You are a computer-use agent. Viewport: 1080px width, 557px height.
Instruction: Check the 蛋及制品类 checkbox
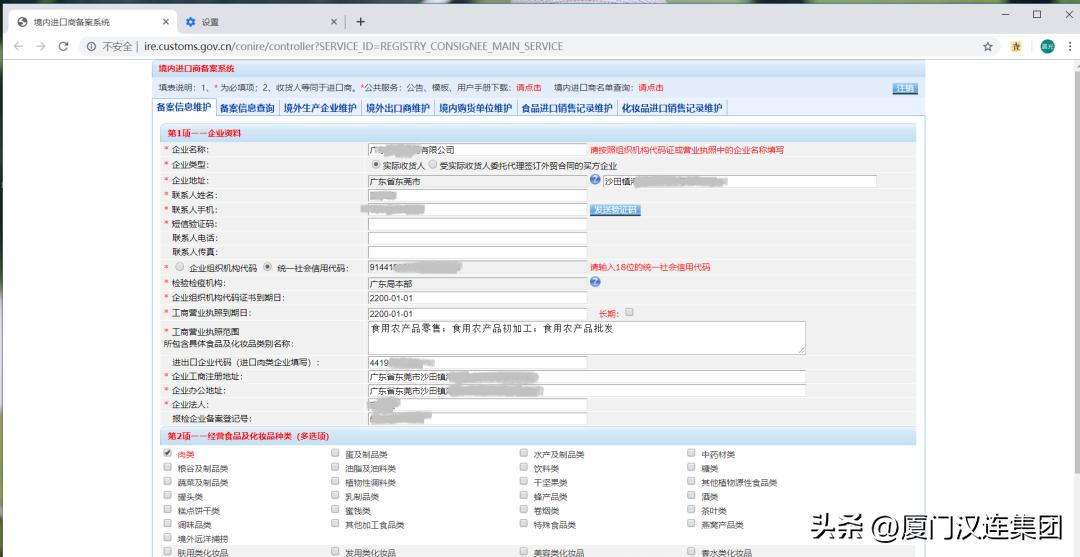coord(335,454)
